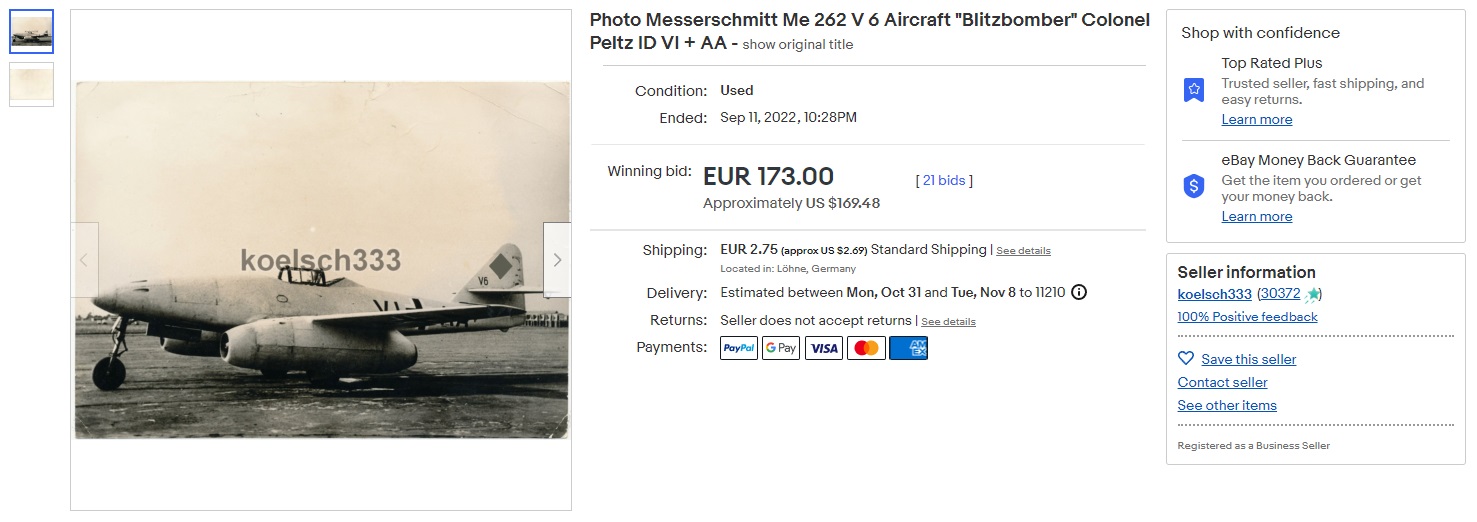
Task: Click the Visa card icon
Action: (824, 348)
